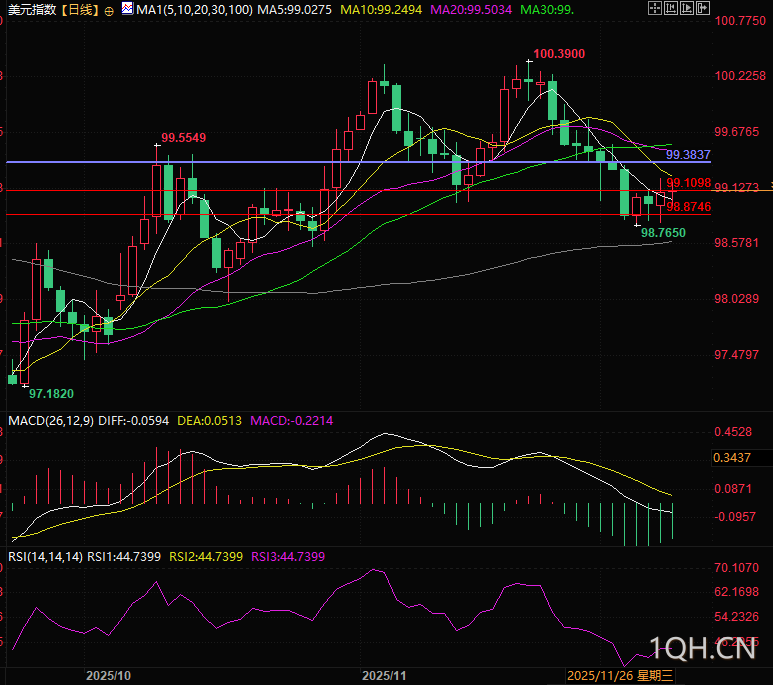The image size is (773, 685).
Task: Click the 100.3900 high price marker
Action: click(x=559, y=54)
